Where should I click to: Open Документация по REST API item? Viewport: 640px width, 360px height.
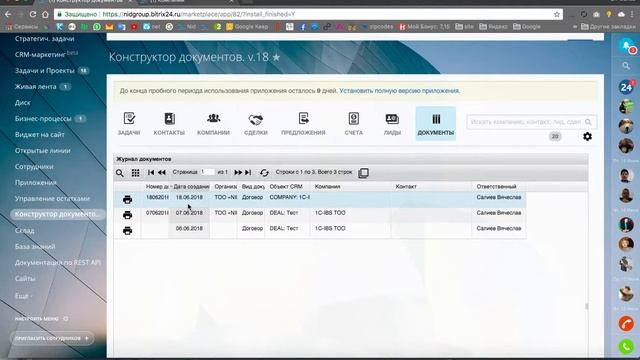(58, 262)
